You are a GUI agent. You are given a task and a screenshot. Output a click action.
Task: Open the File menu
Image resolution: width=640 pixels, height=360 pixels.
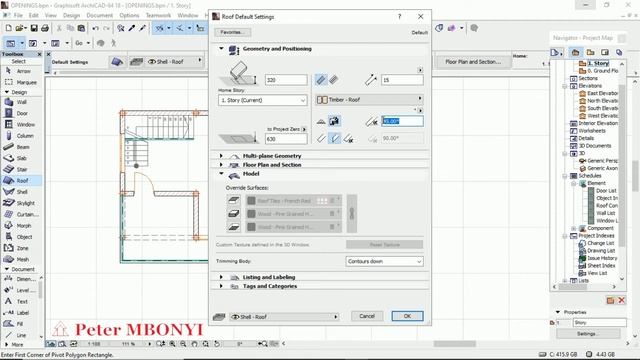coord(18,15)
